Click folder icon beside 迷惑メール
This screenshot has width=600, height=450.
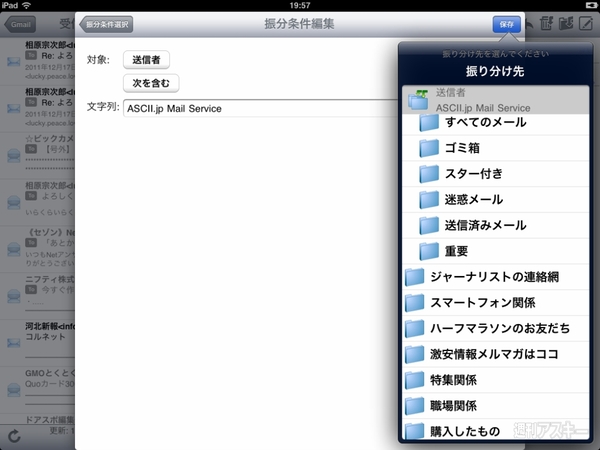pyautogui.click(x=429, y=199)
